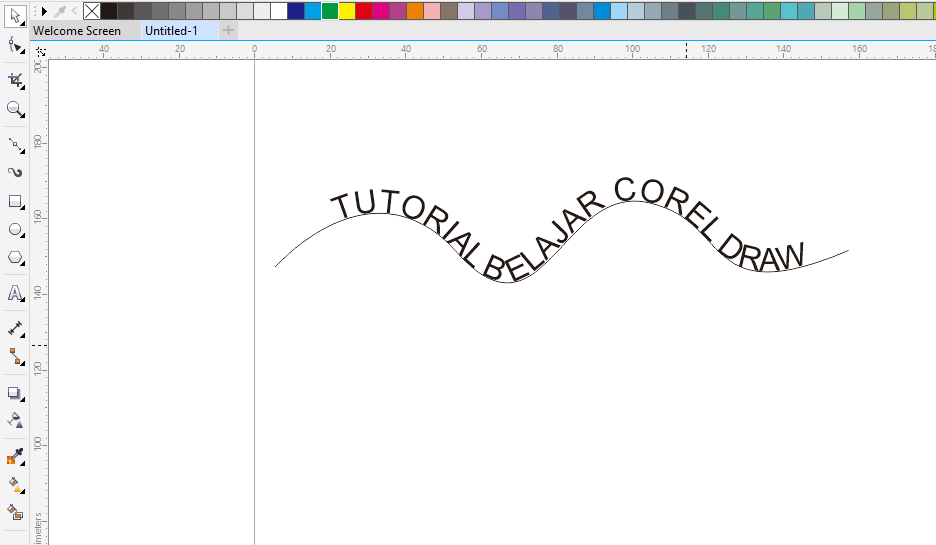Switch to the Welcome Screen tab

tap(77, 30)
